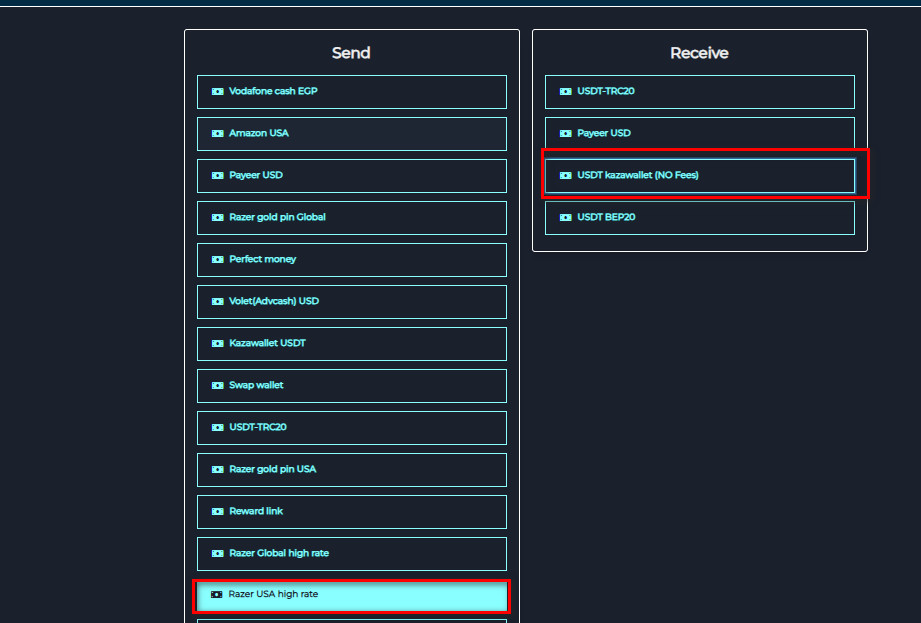Choose Razer Global high rate option
This screenshot has width=921, height=623.
[351, 553]
